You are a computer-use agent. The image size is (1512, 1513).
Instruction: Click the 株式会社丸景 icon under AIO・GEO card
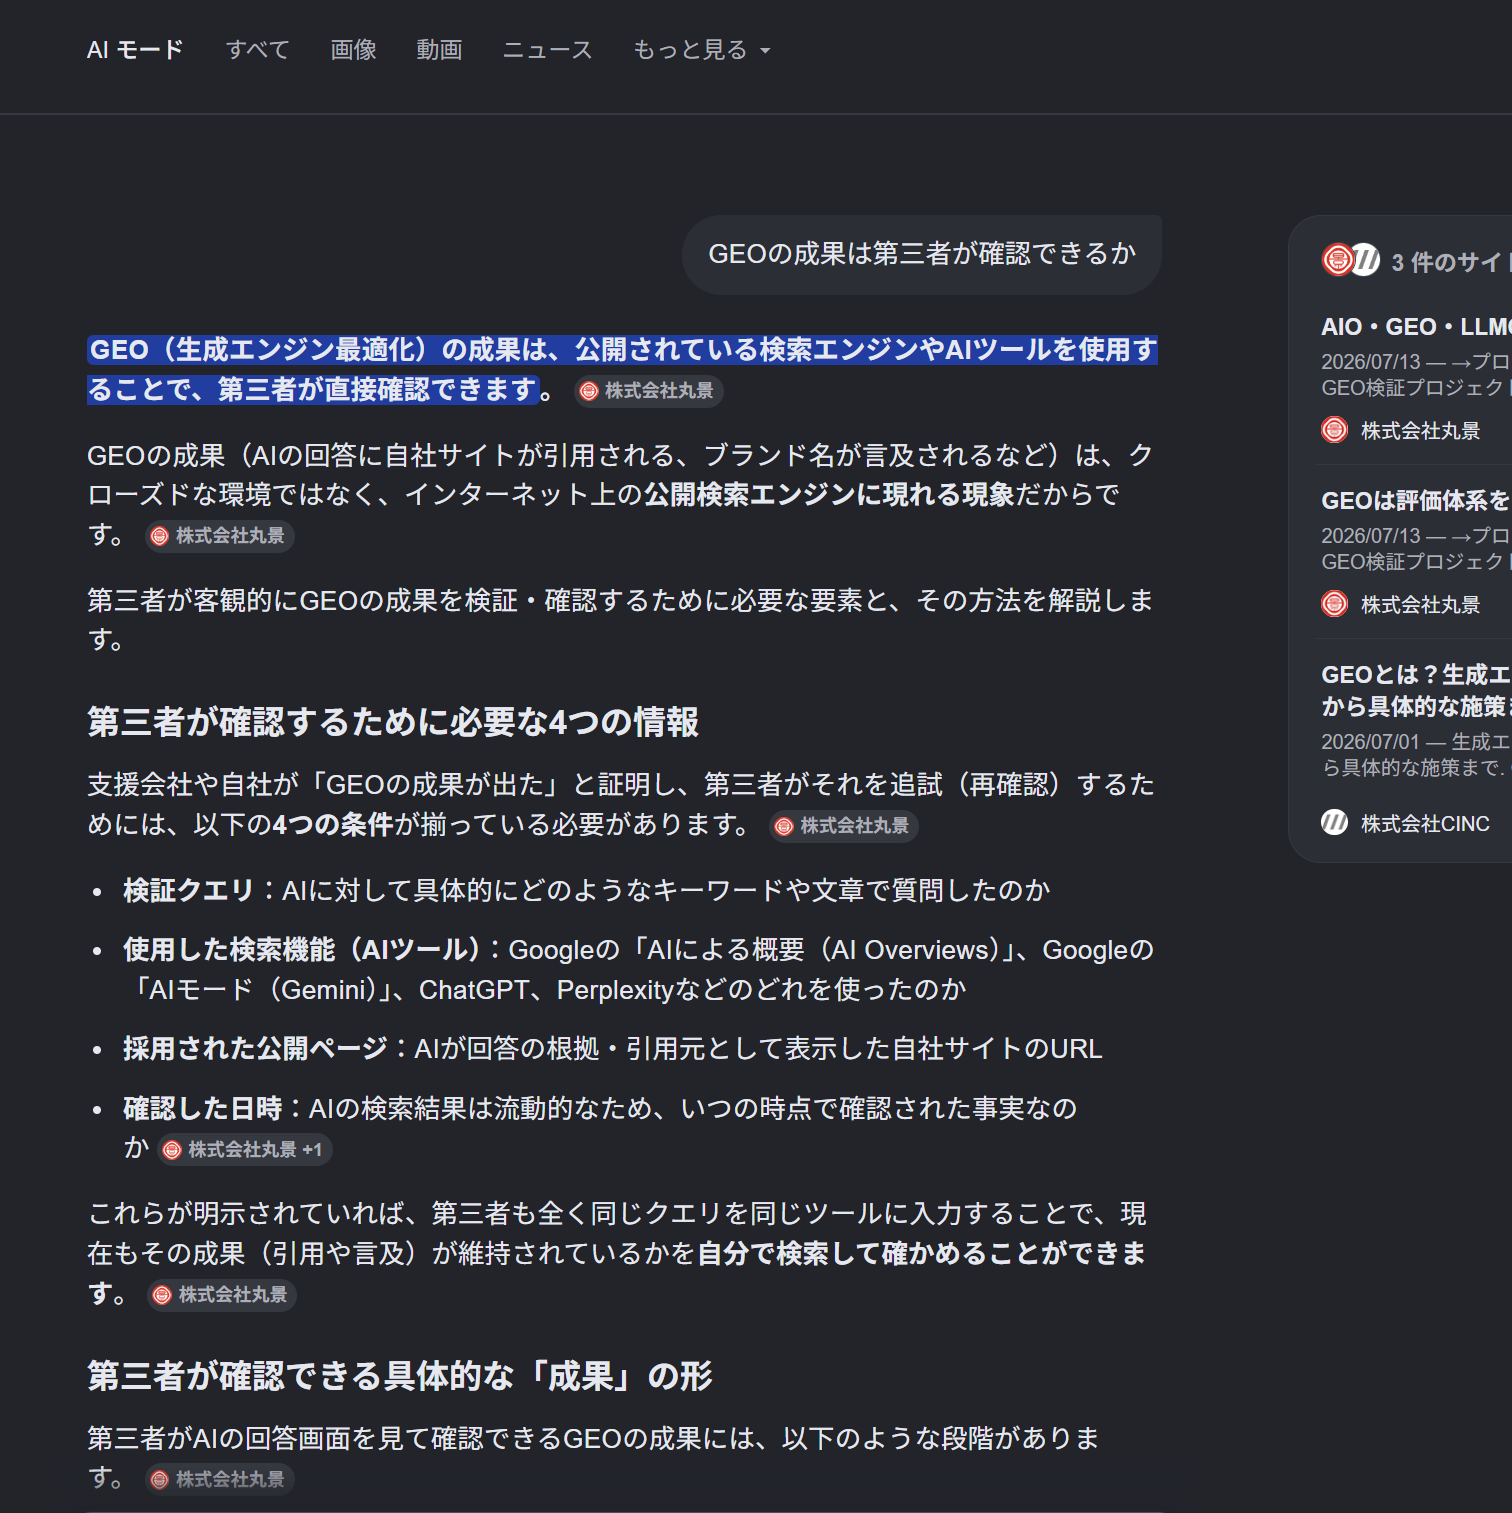click(1334, 430)
